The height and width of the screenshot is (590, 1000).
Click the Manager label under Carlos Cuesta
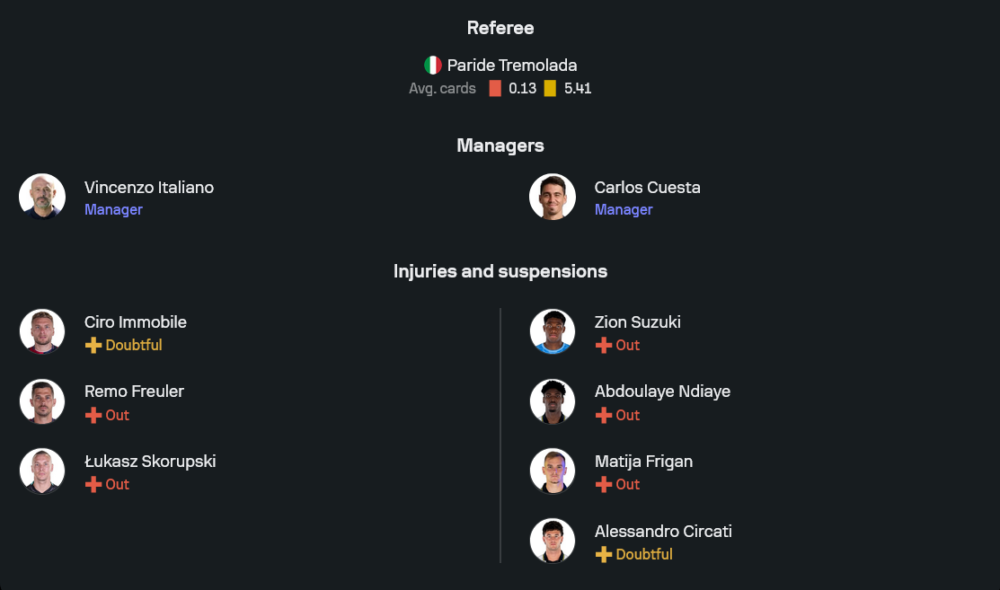click(x=623, y=210)
